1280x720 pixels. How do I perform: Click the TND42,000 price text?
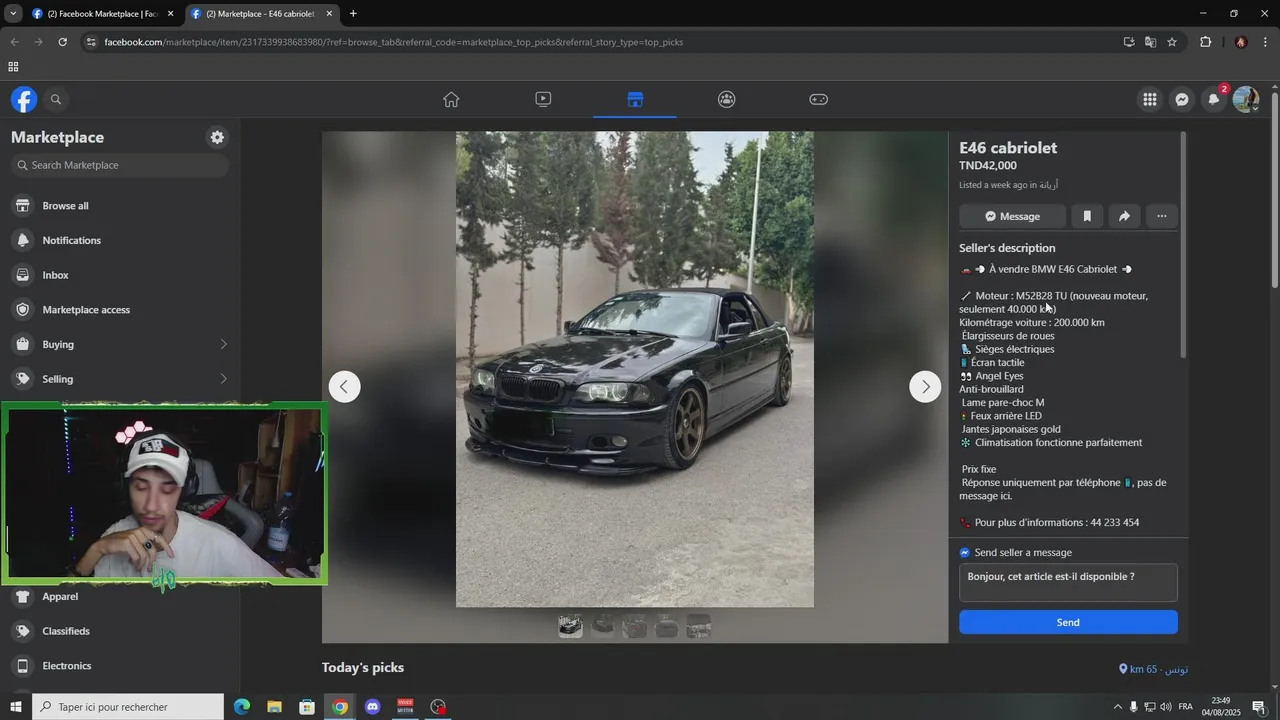(988, 166)
